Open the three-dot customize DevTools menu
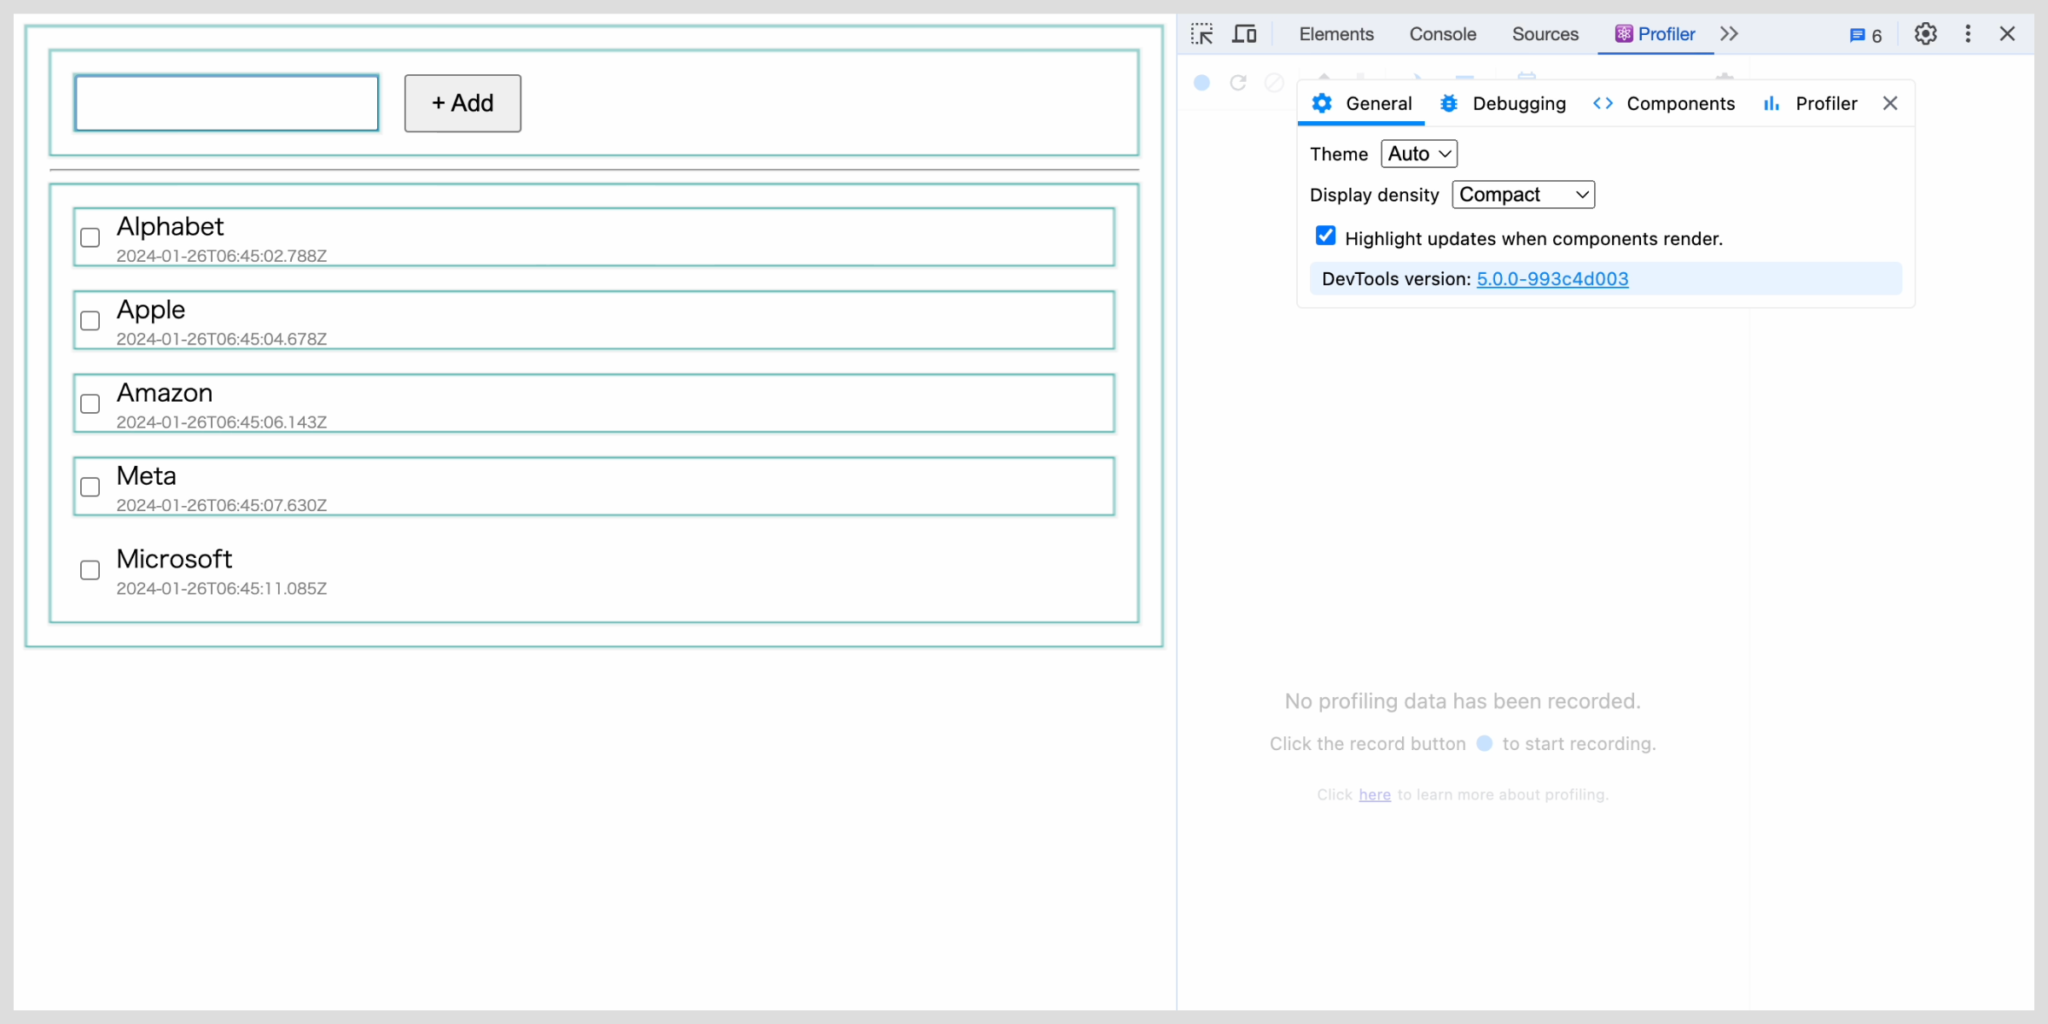This screenshot has height=1024, width=2048. [x=1966, y=33]
